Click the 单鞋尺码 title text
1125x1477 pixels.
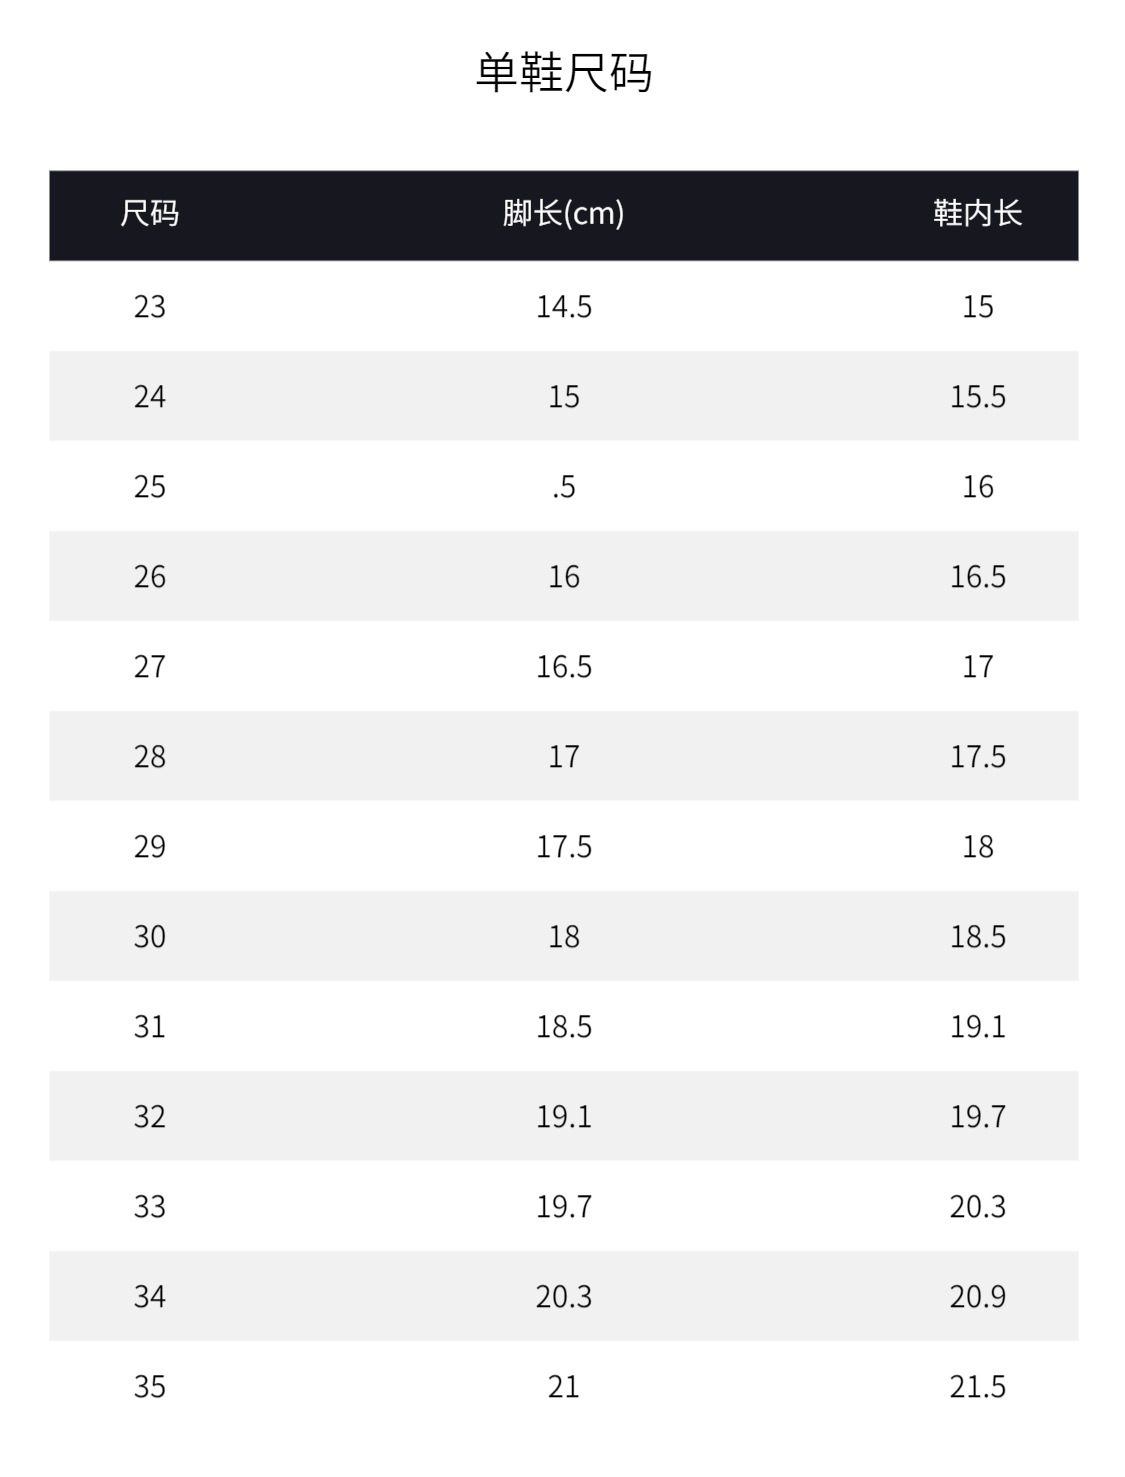pyautogui.click(x=563, y=73)
